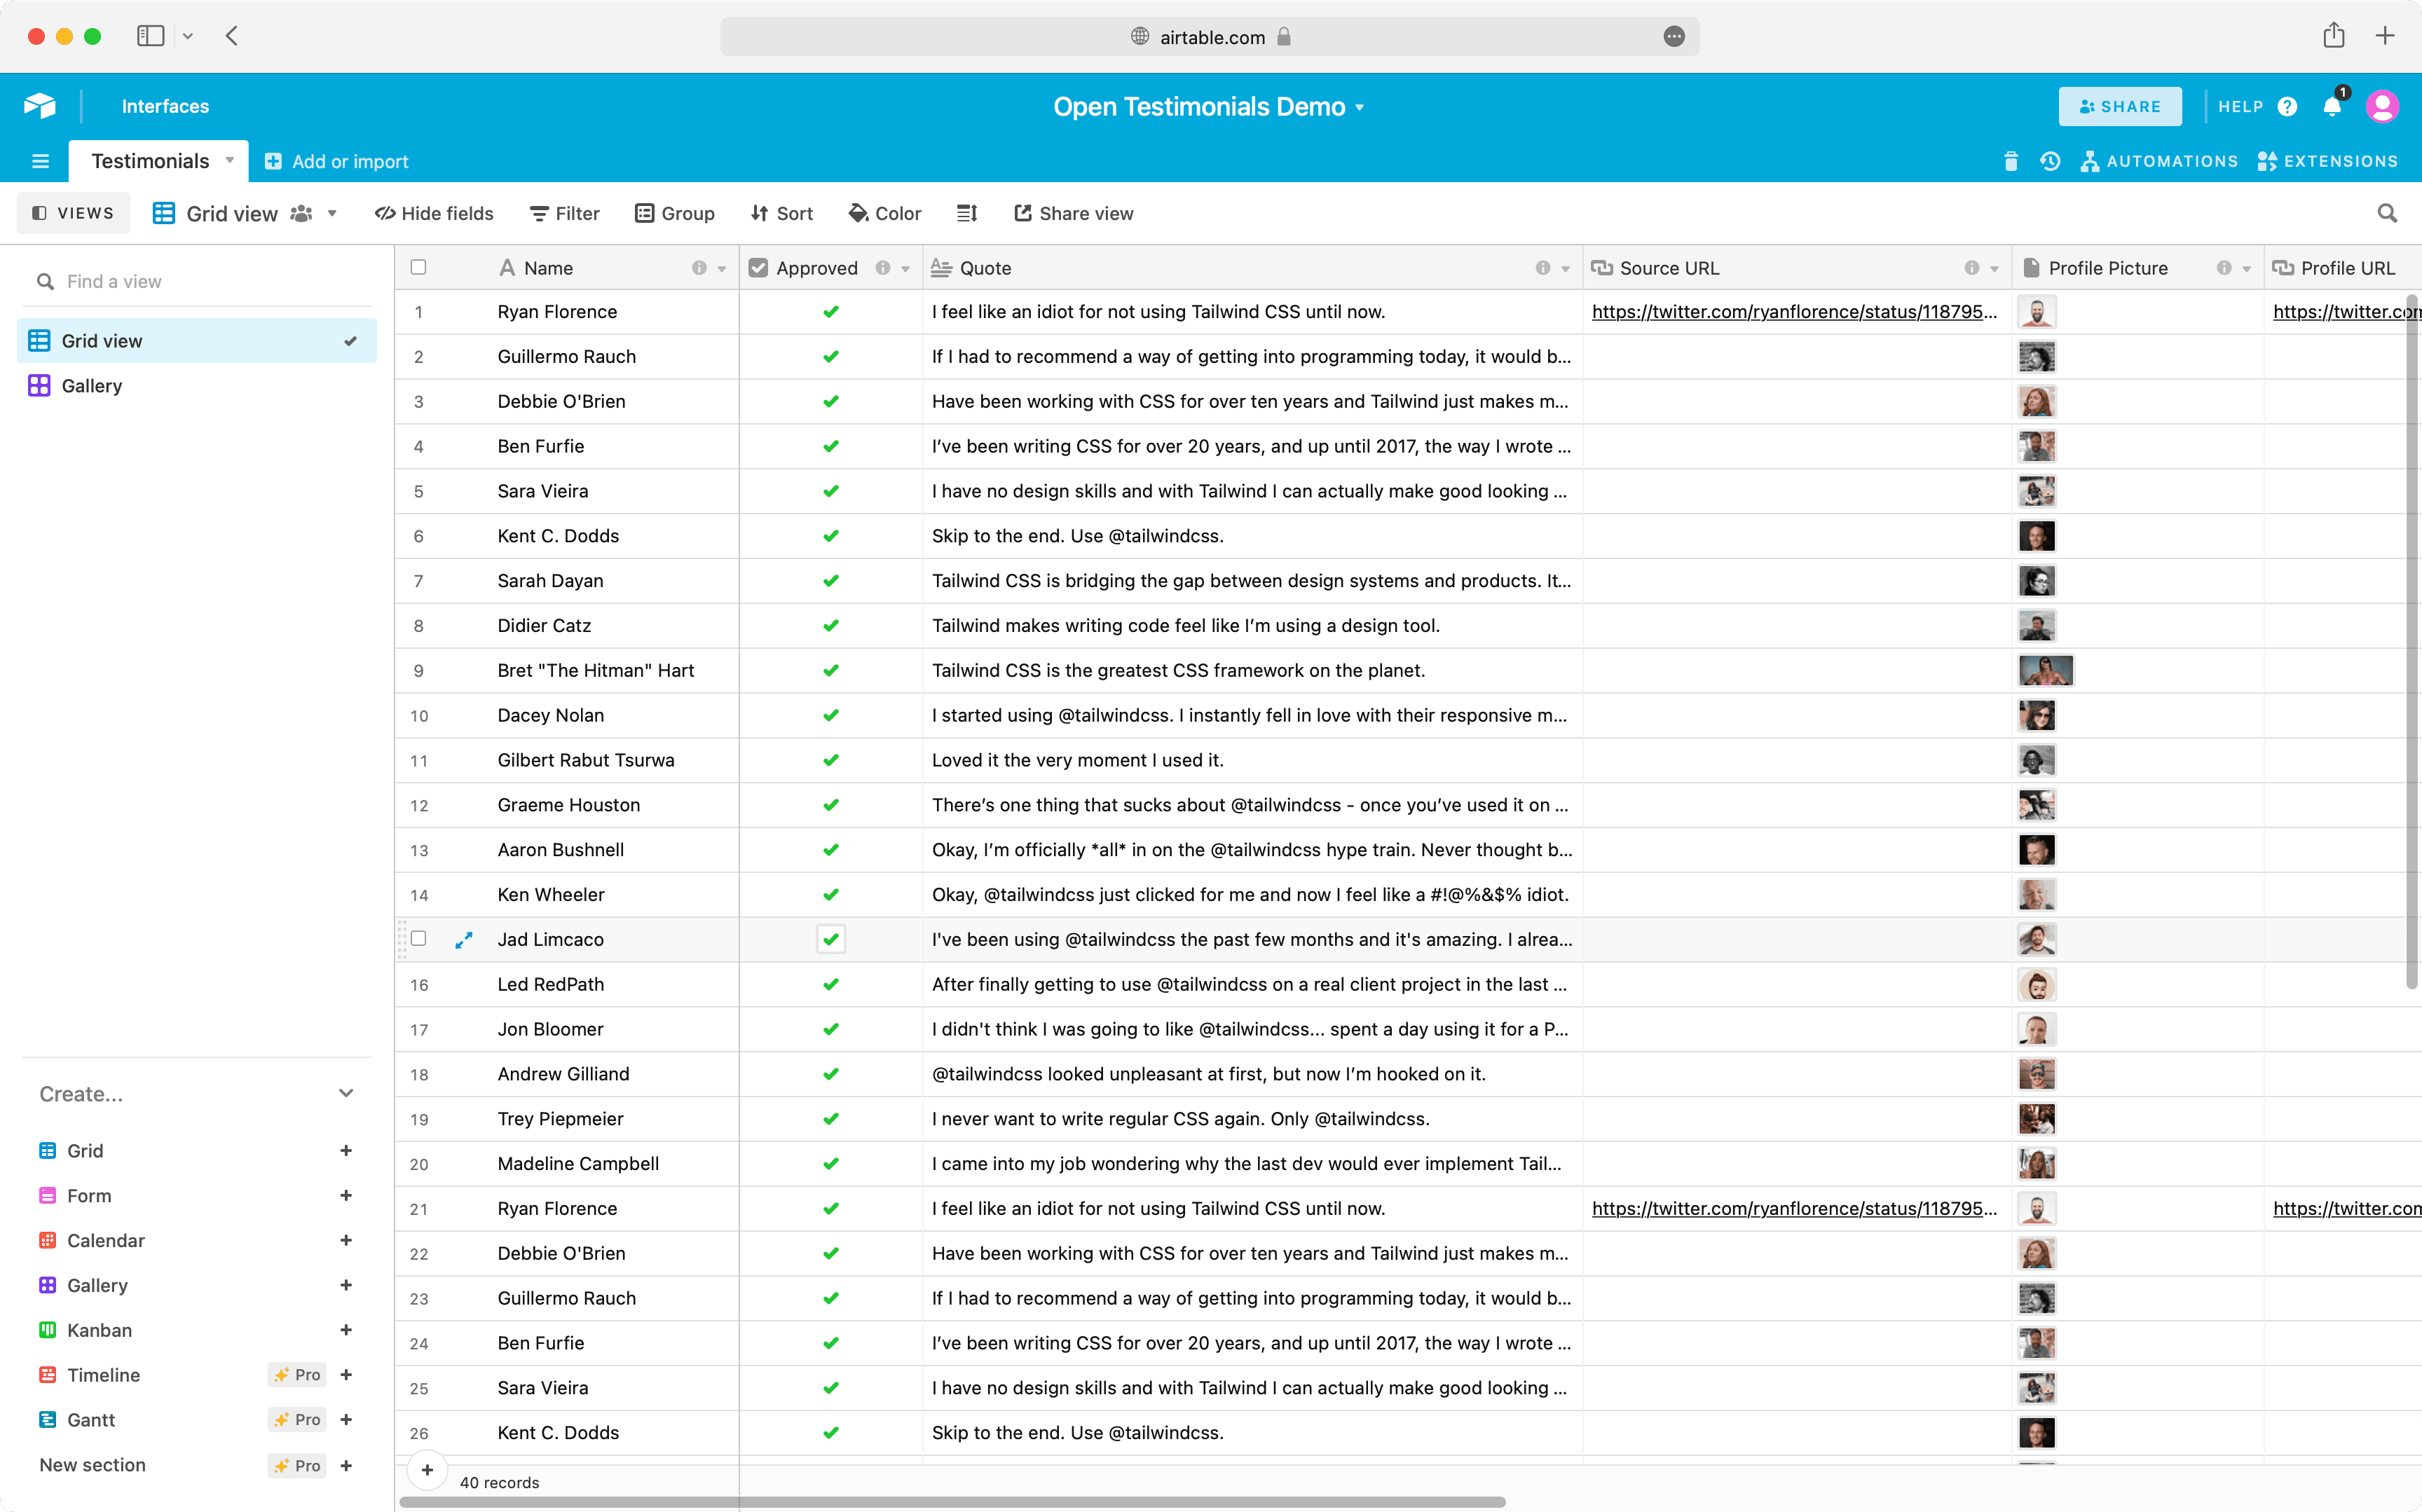Check the select-all rows checkbox

pos(419,267)
